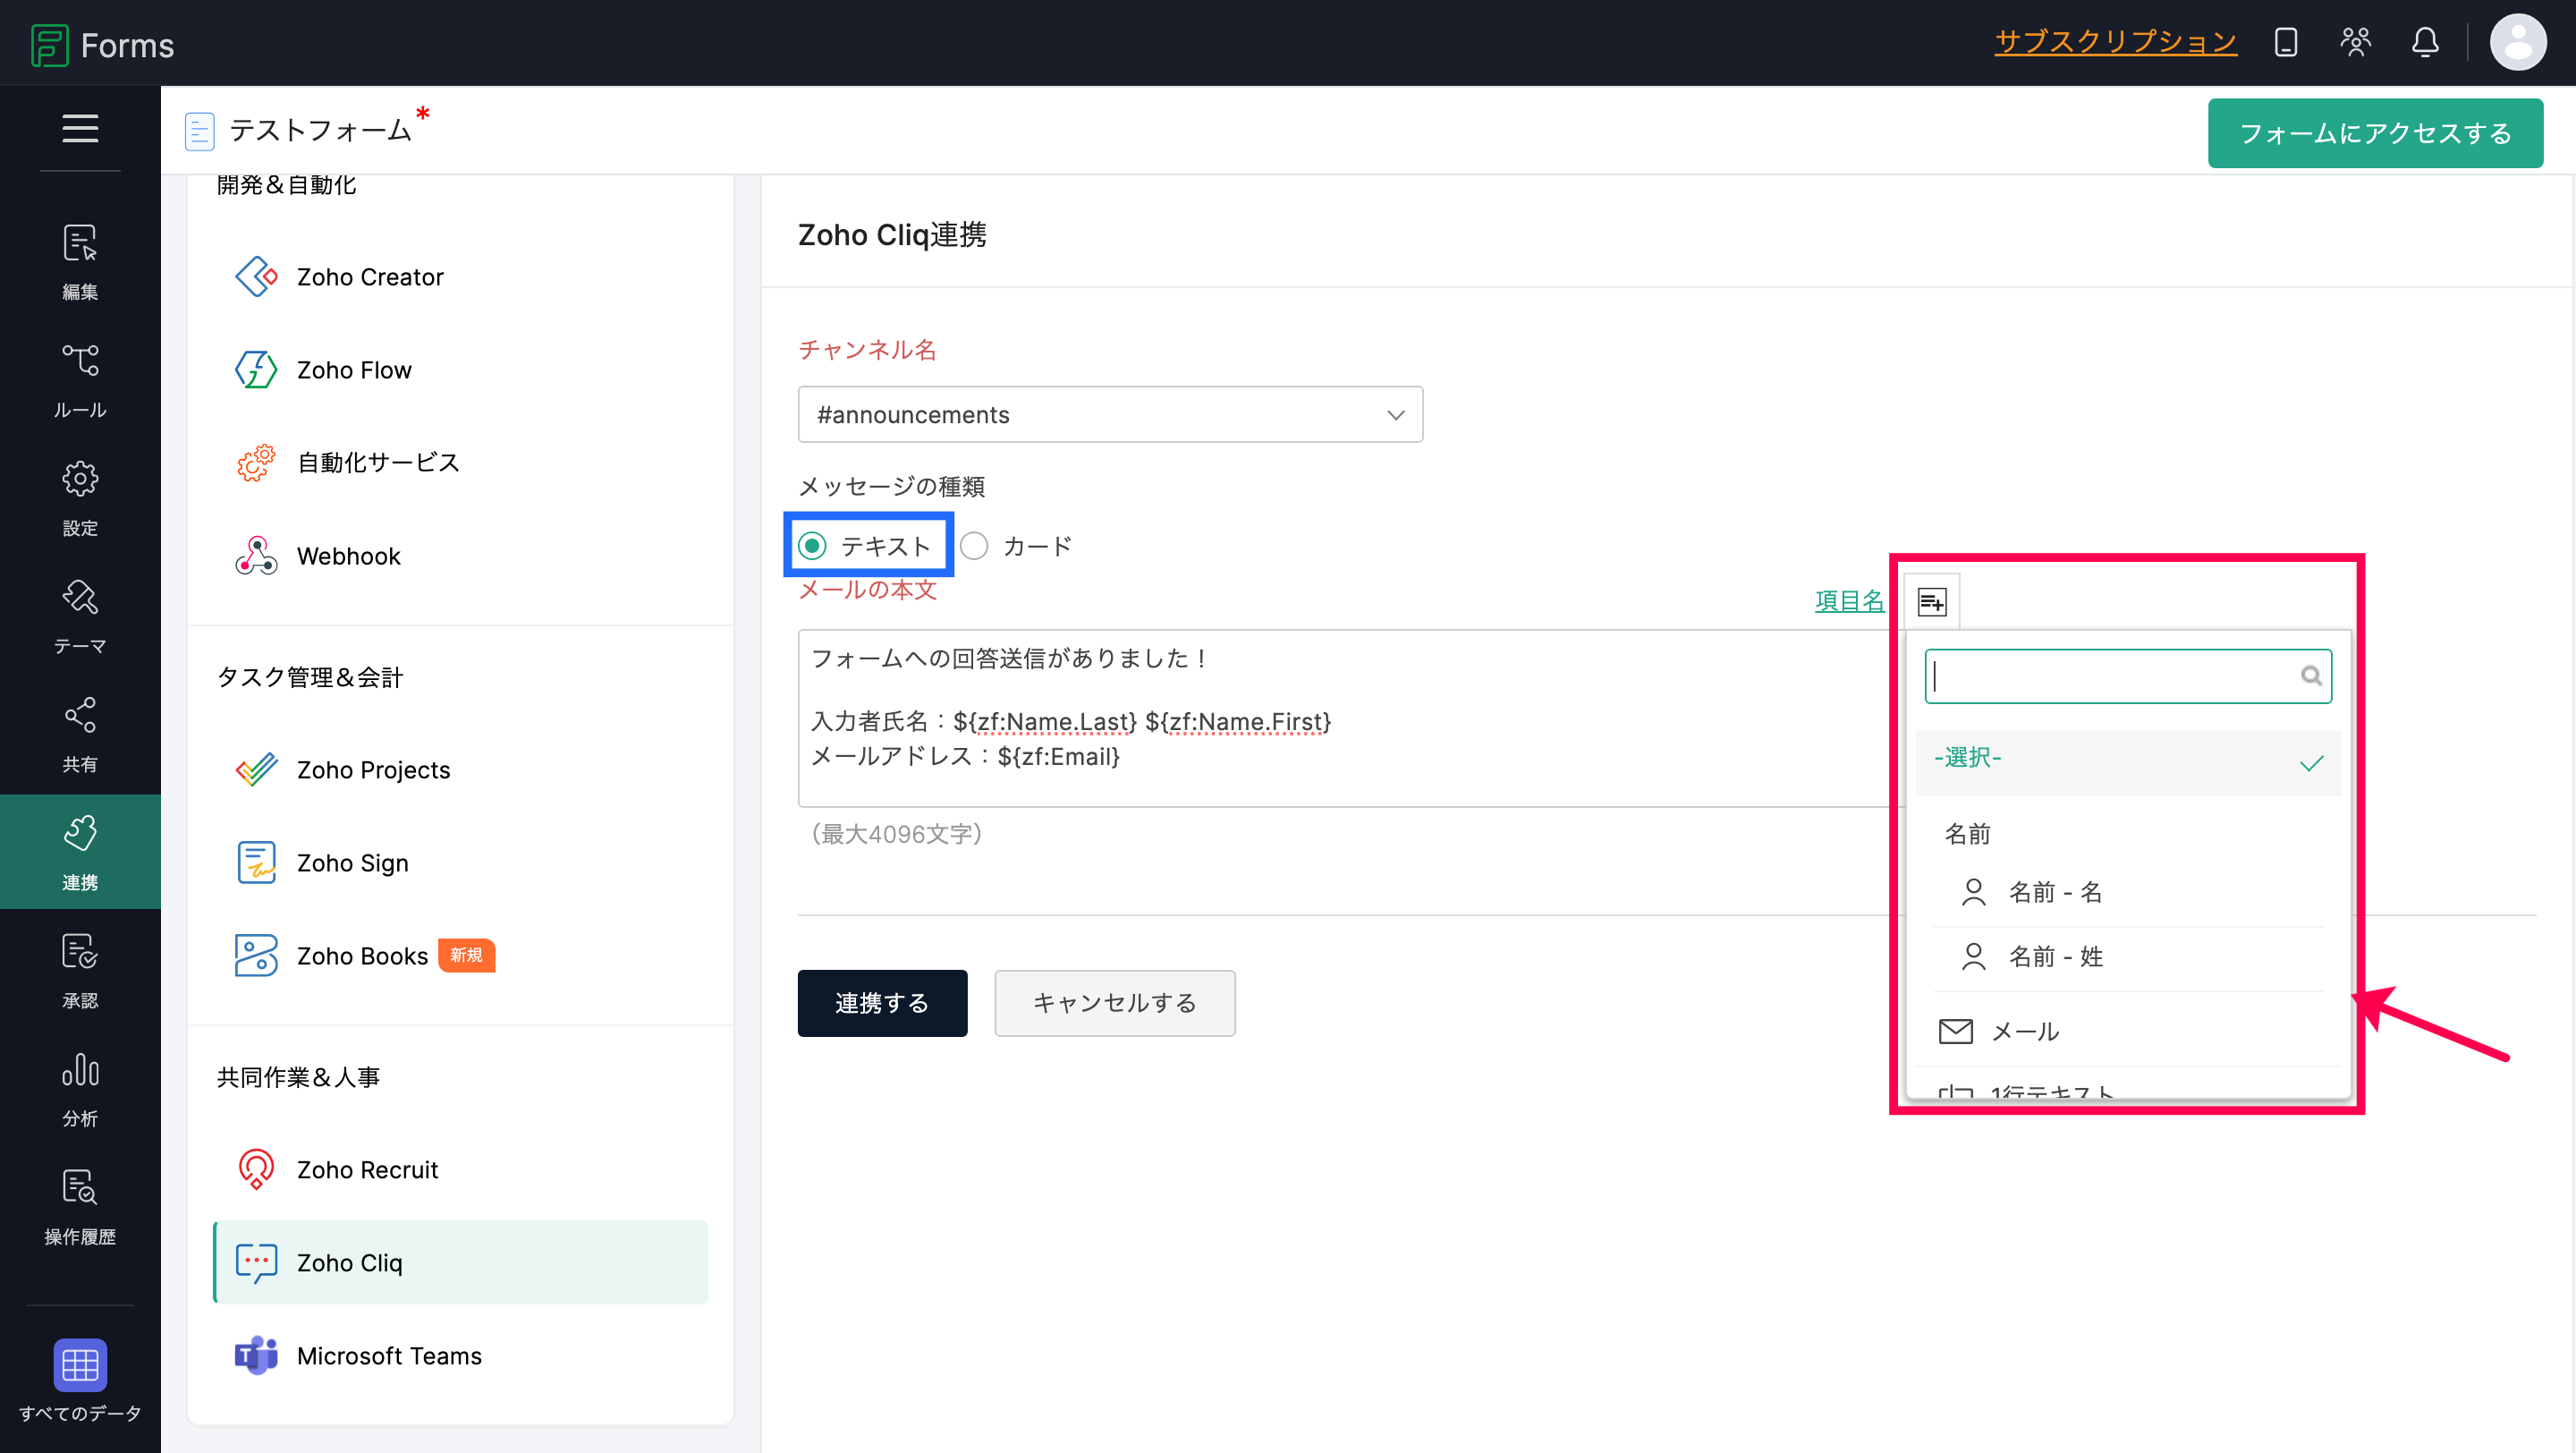The image size is (2576, 1453).
Task: Open すべてのデータ (All data) grid icon
Action: 80,1365
